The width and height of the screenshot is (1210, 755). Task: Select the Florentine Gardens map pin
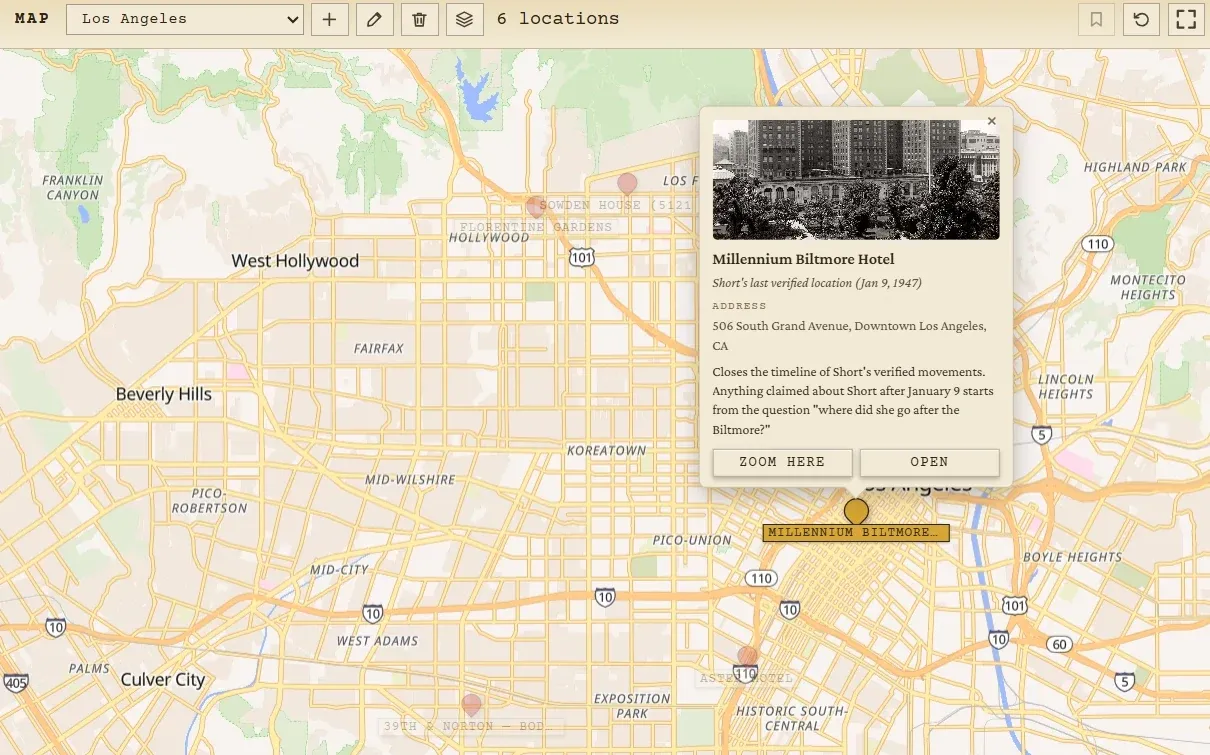(x=536, y=208)
